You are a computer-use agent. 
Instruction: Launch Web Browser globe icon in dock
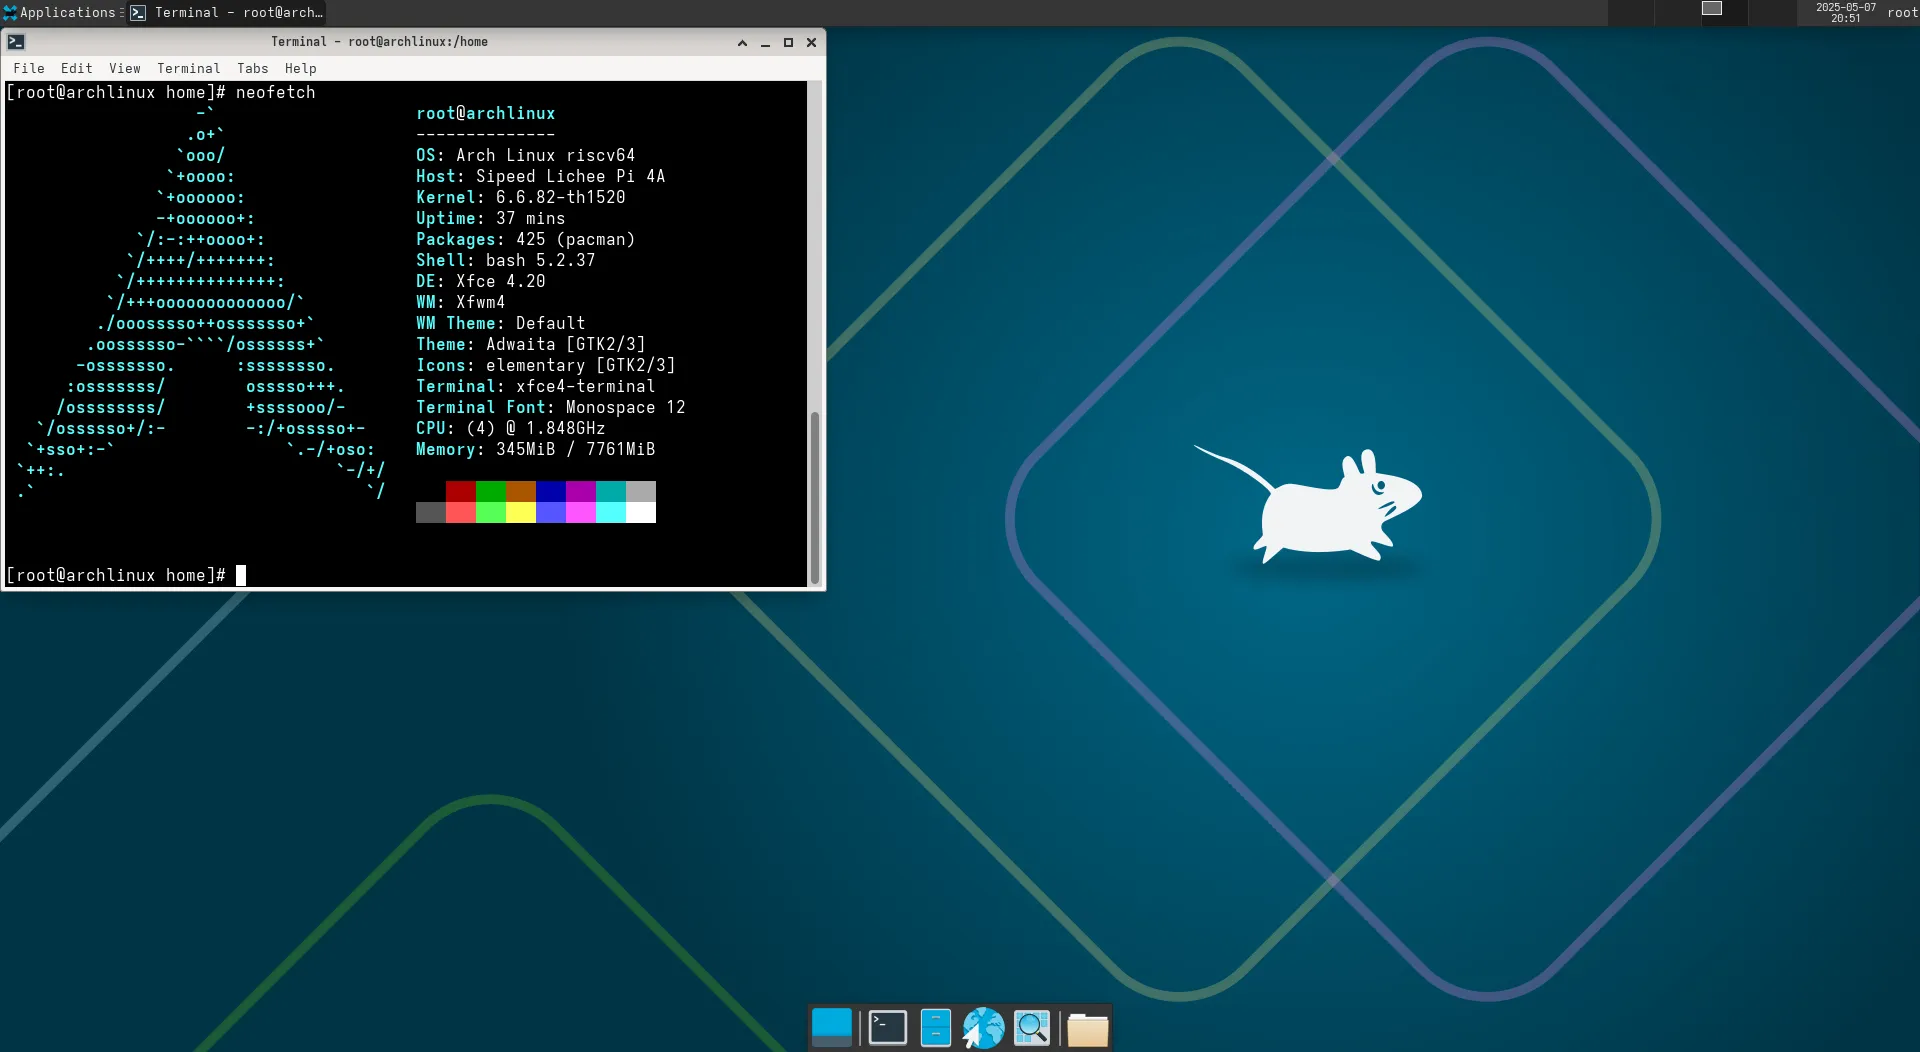click(x=983, y=1027)
